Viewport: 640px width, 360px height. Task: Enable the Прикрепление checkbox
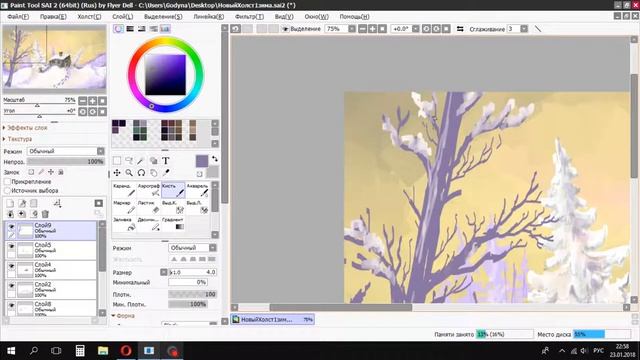click(7, 182)
